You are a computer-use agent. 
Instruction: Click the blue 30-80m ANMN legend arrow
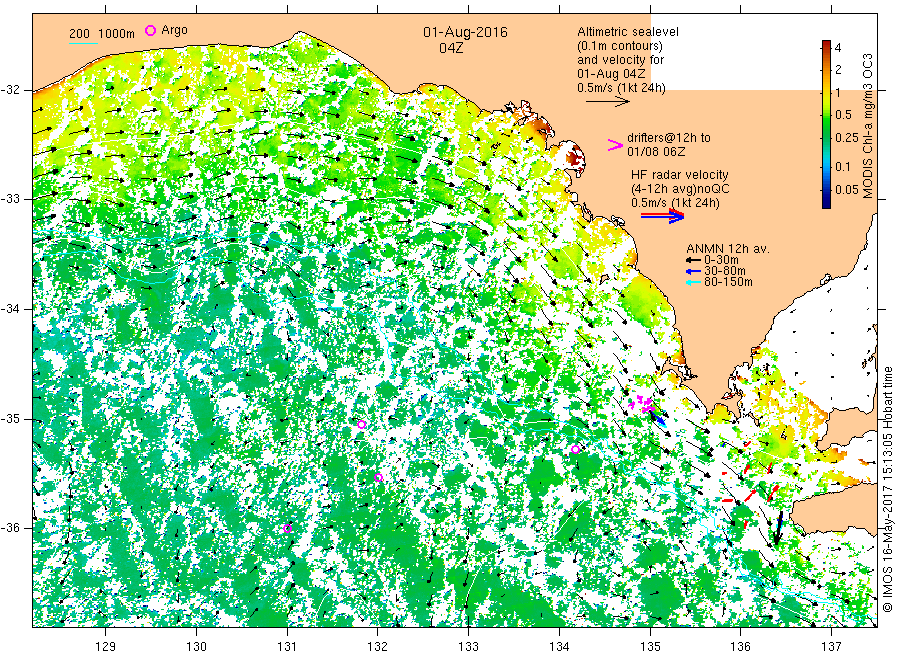693,271
